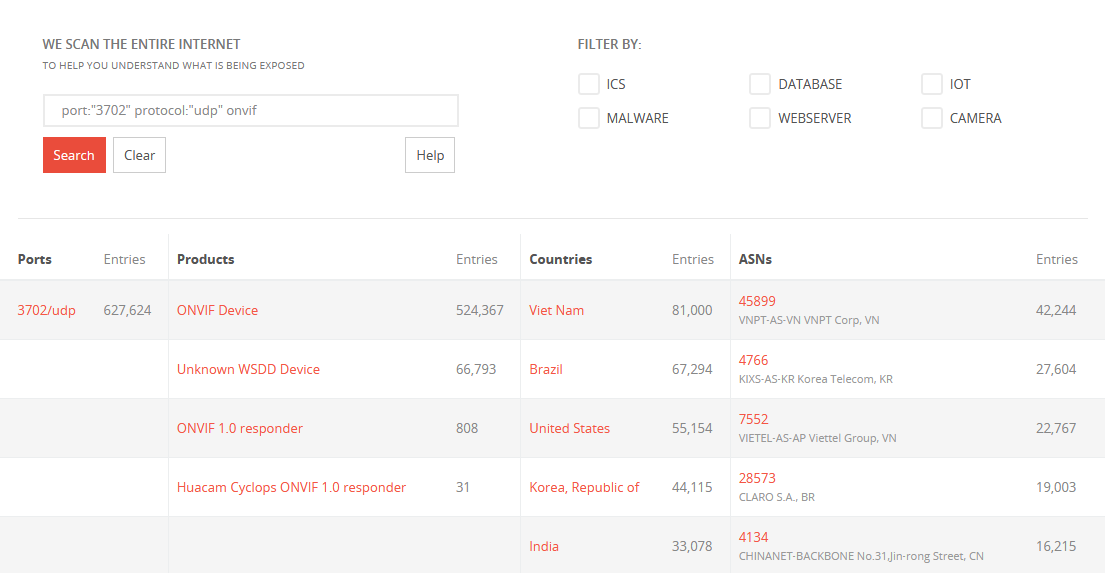
Task: Enable the CAMERA filter checkbox
Action: point(932,118)
